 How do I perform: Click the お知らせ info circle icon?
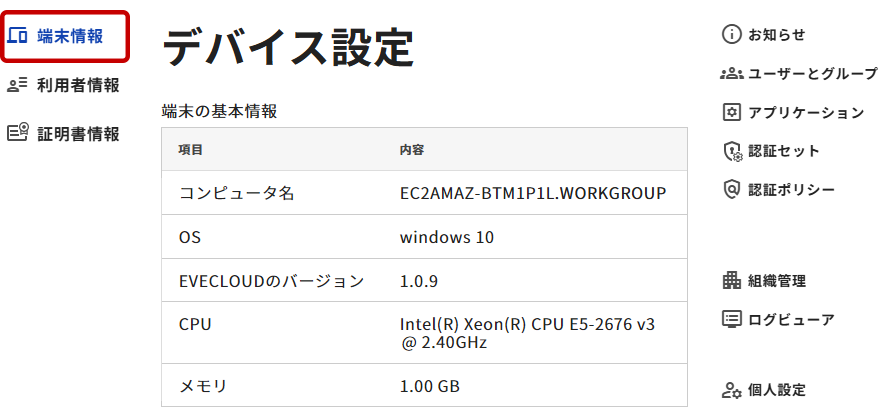pyautogui.click(x=731, y=35)
